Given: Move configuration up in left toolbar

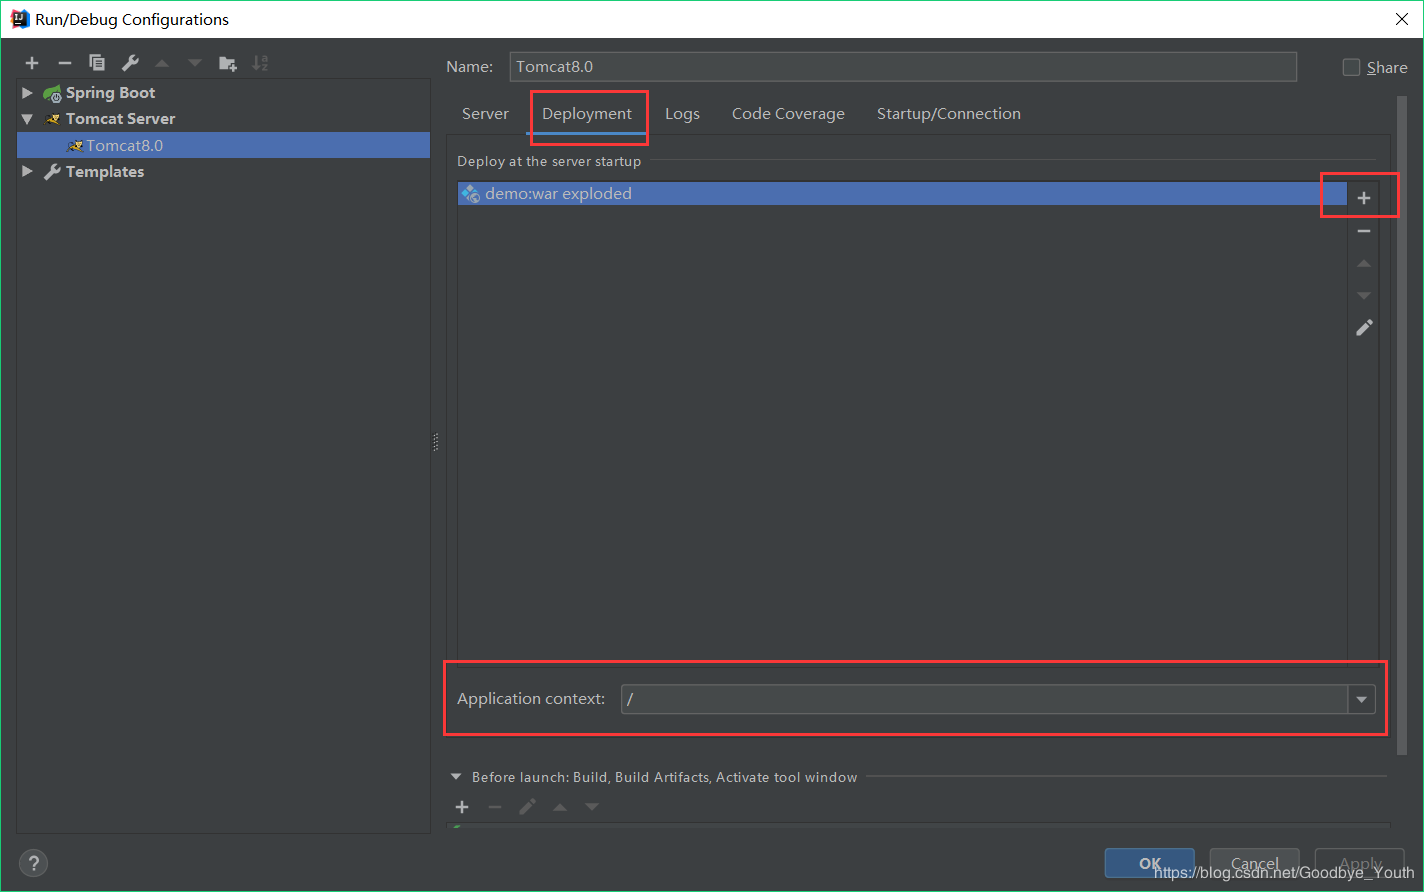Looking at the screenshot, I should [162, 63].
